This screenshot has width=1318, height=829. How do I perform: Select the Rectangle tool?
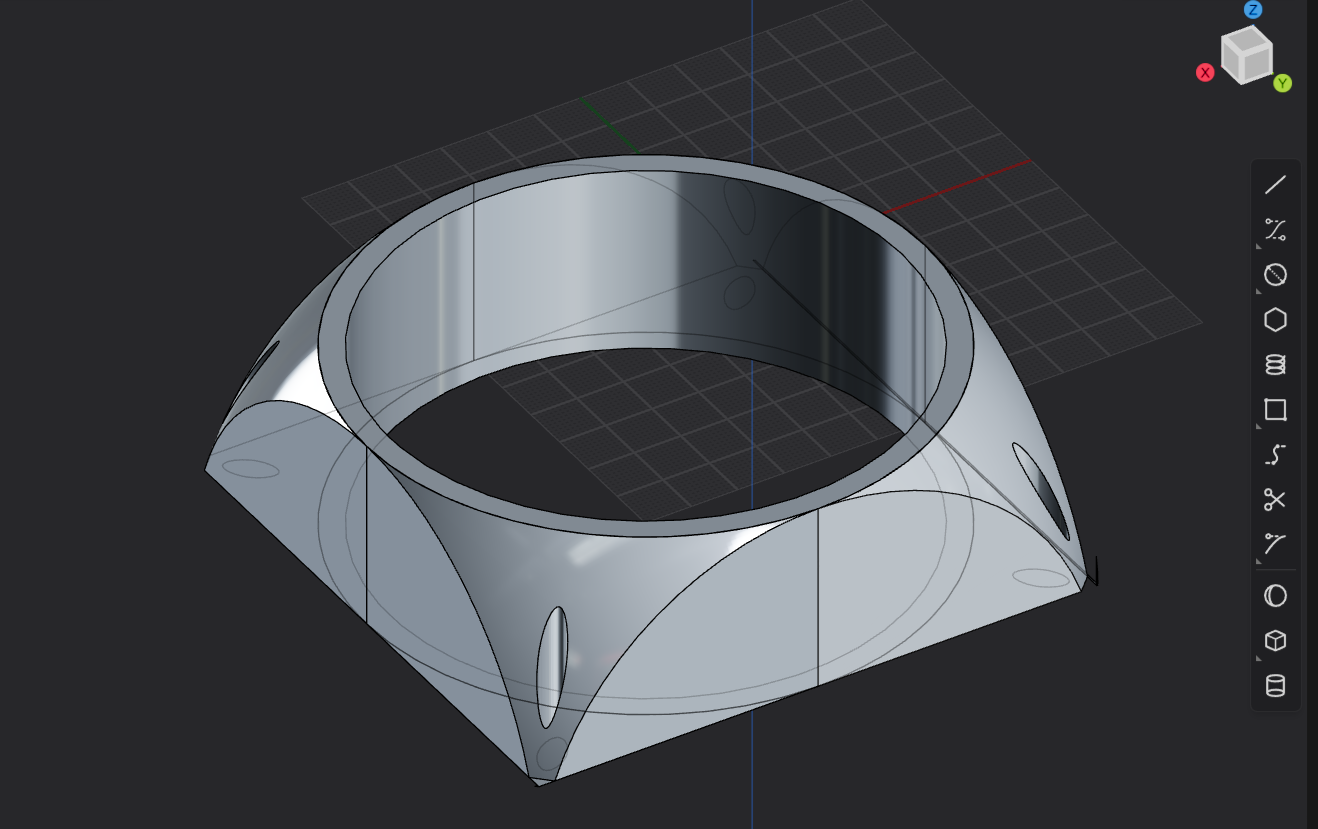pos(1275,410)
